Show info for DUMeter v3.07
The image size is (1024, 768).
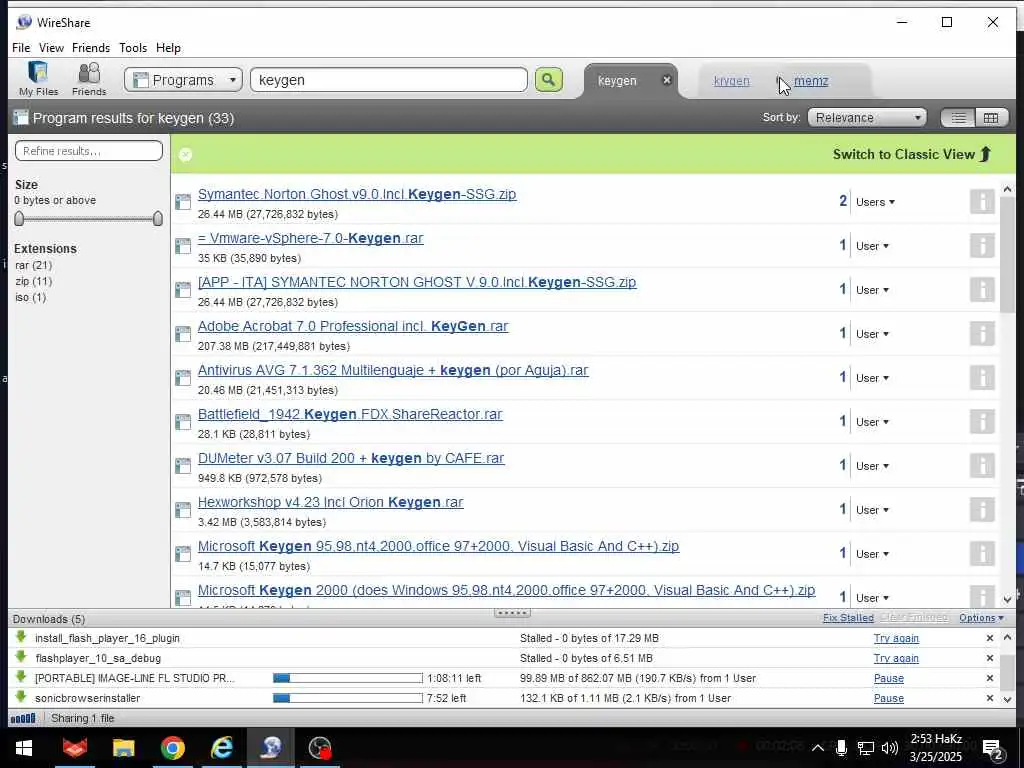tap(982, 465)
